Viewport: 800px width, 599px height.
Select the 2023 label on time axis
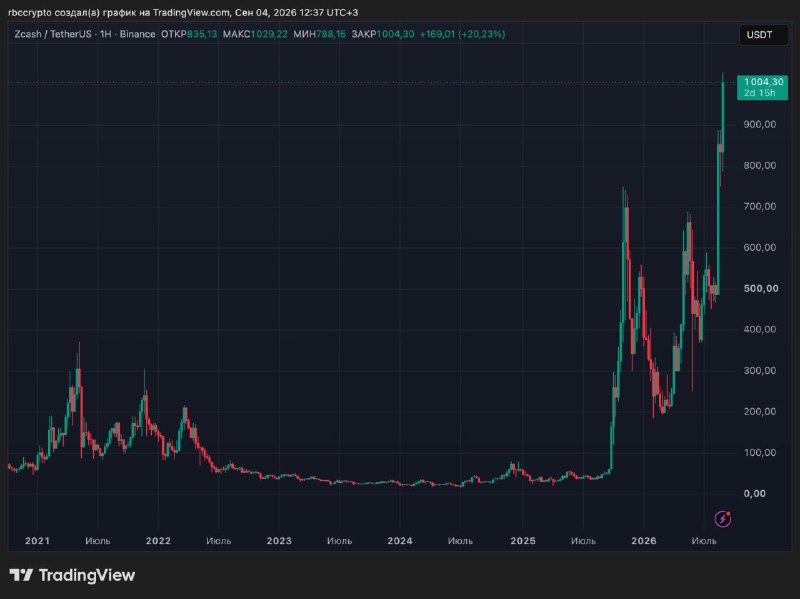pyautogui.click(x=279, y=540)
